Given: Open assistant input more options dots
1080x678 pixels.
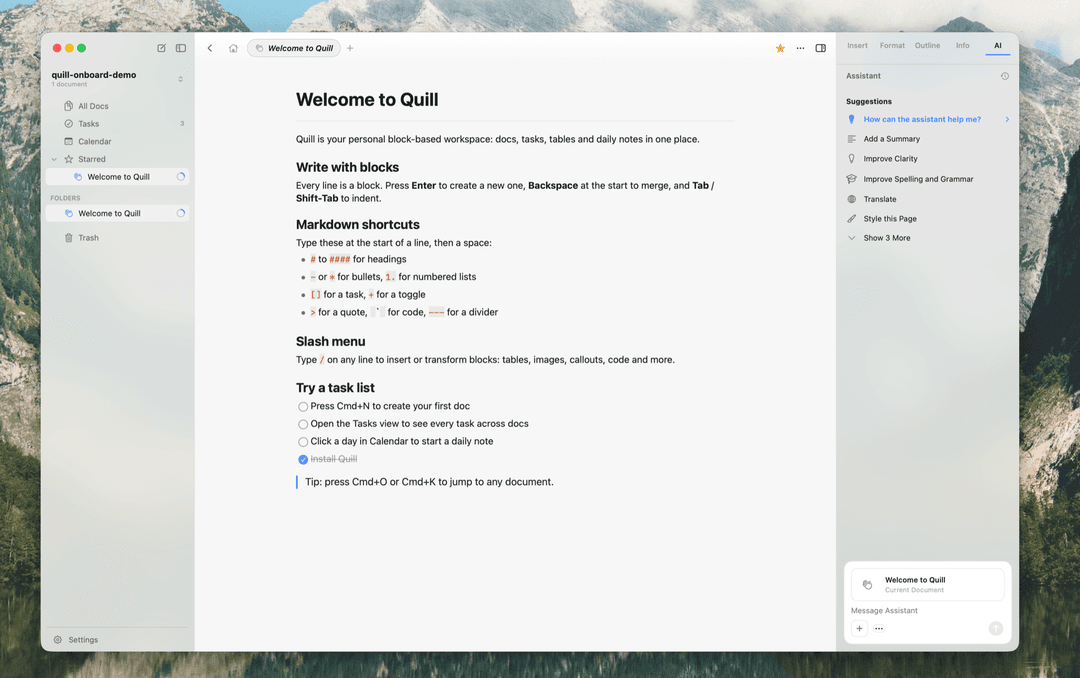Looking at the screenshot, I should click(879, 628).
